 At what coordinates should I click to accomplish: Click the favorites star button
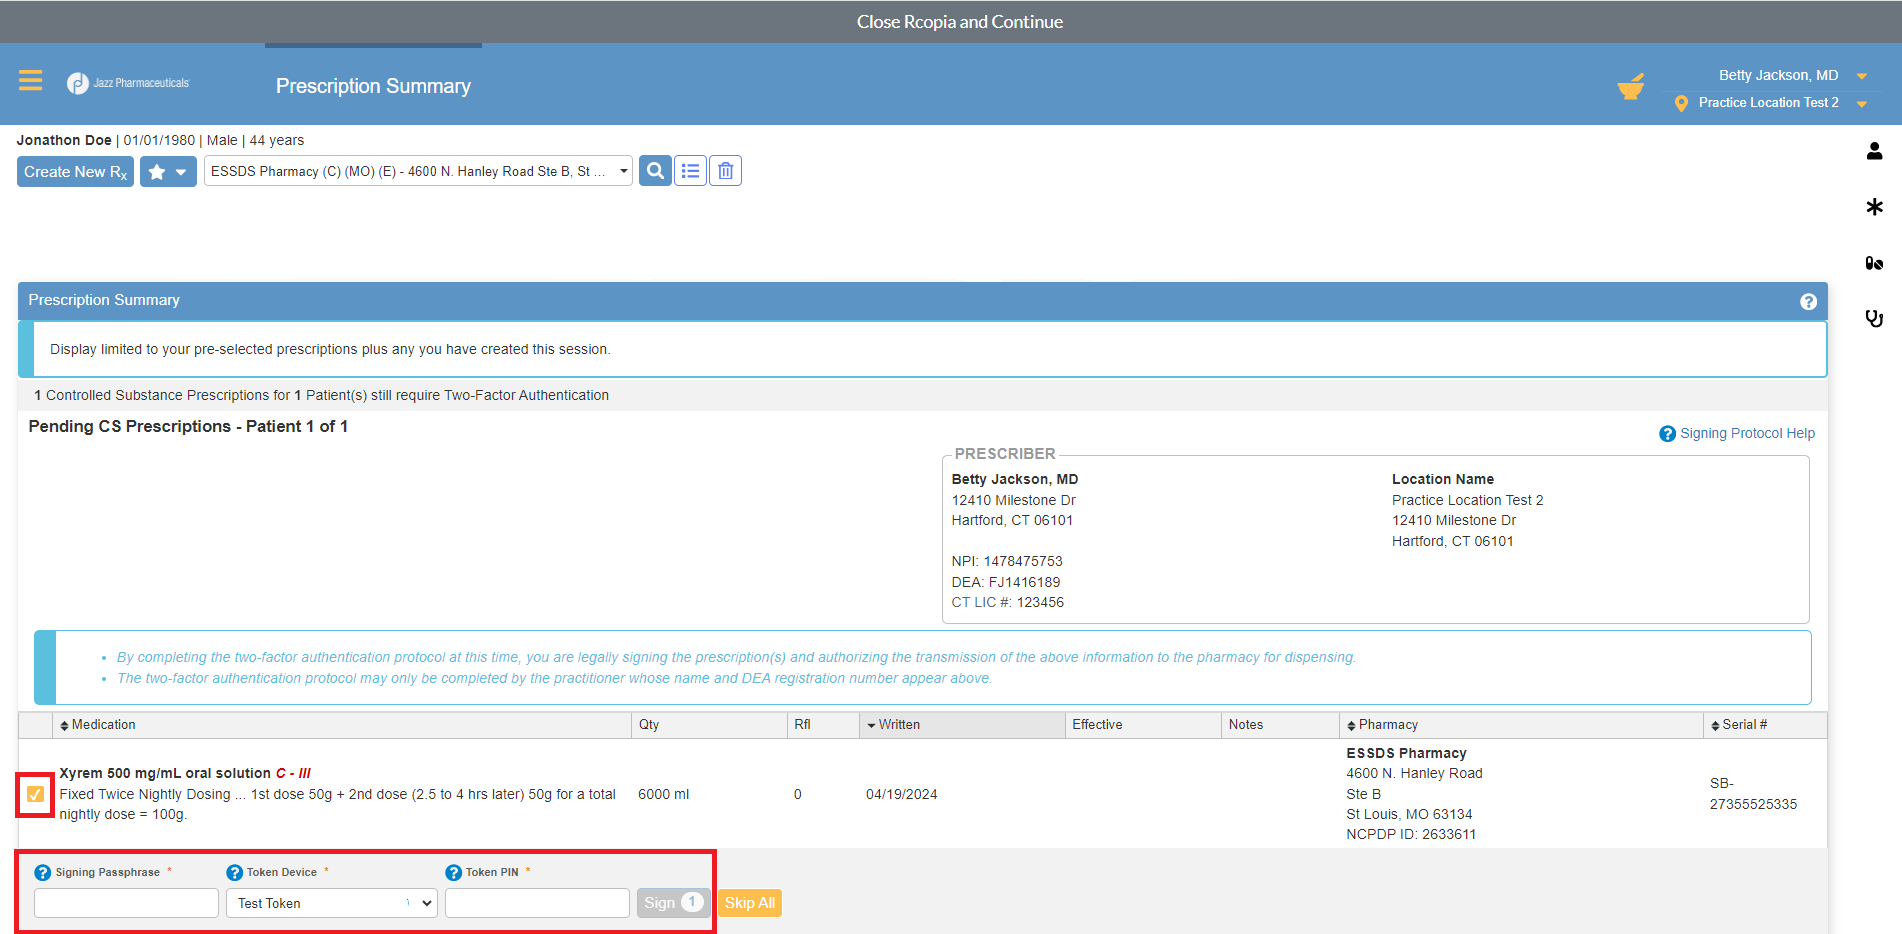point(168,171)
